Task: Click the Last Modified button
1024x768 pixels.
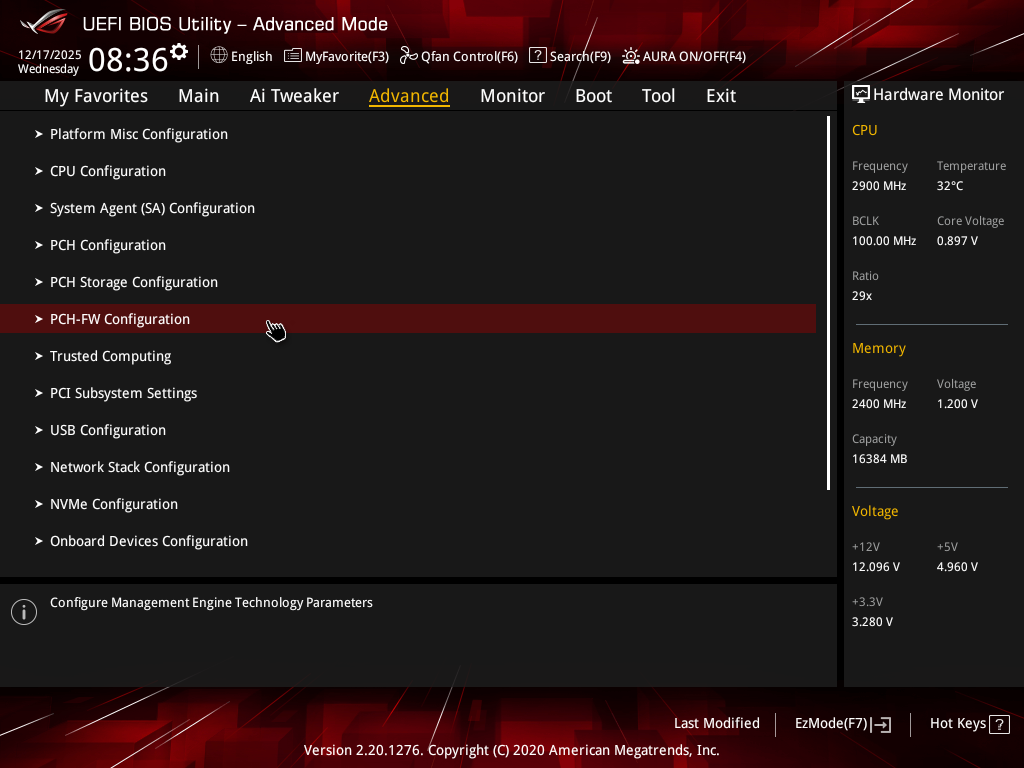Action: click(x=716, y=723)
